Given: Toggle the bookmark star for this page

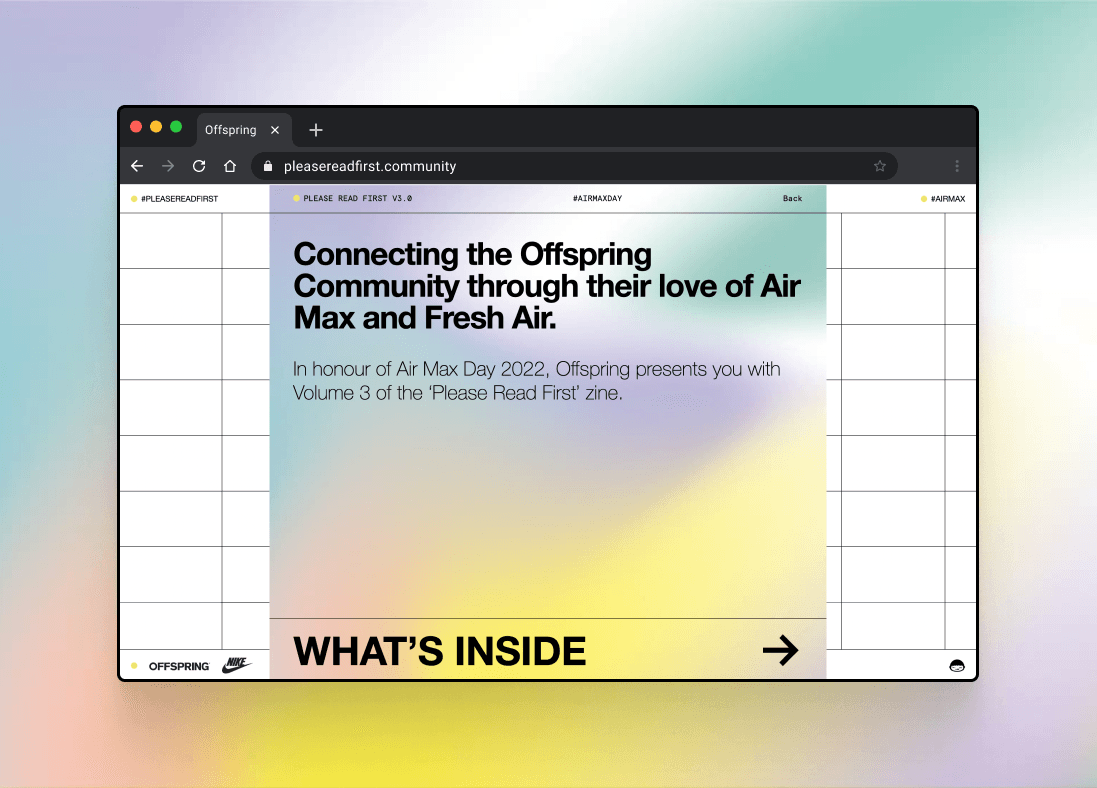Looking at the screenshot, I should 880,166.
